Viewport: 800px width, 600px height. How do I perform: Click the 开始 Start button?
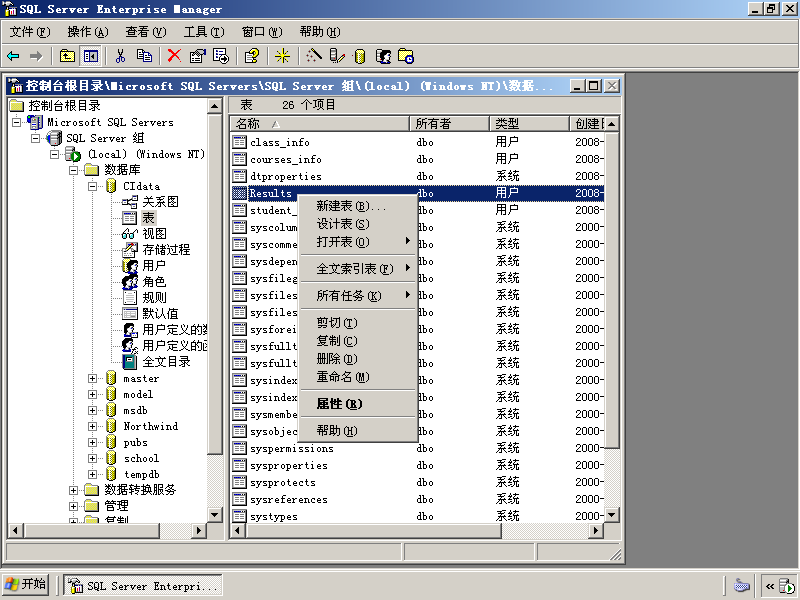tap(25, 585)
